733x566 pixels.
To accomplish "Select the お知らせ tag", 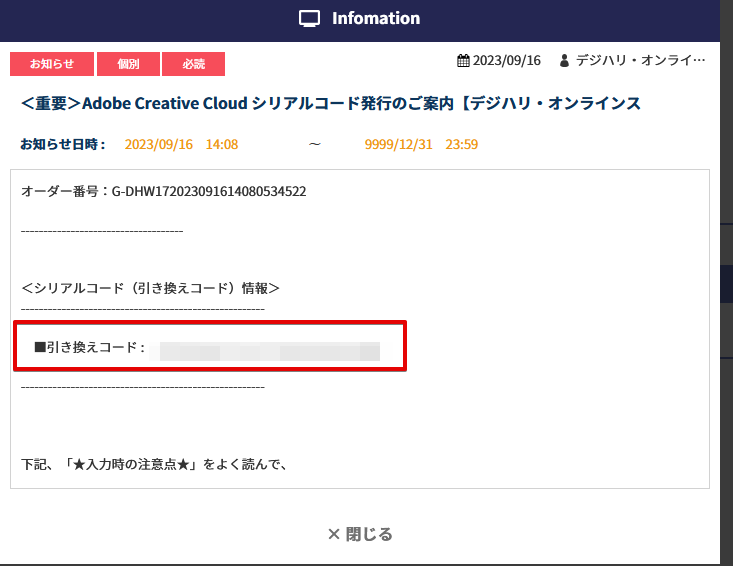I will coord(52,64).
